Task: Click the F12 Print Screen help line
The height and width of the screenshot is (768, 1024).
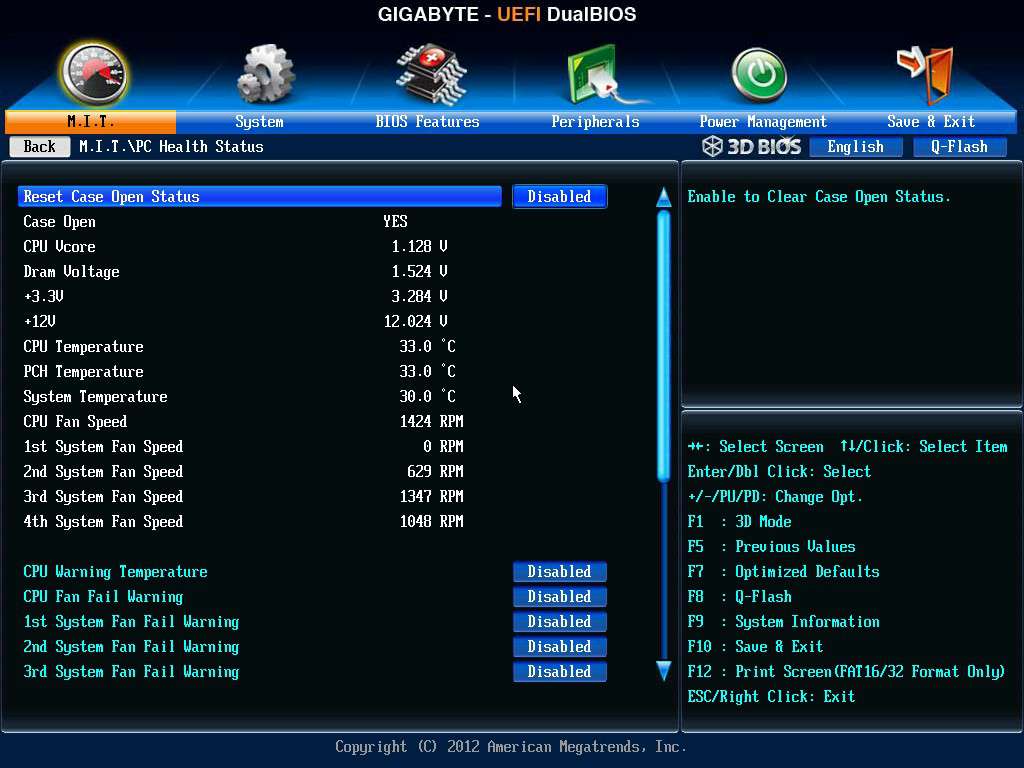Action: coord(846,671)
